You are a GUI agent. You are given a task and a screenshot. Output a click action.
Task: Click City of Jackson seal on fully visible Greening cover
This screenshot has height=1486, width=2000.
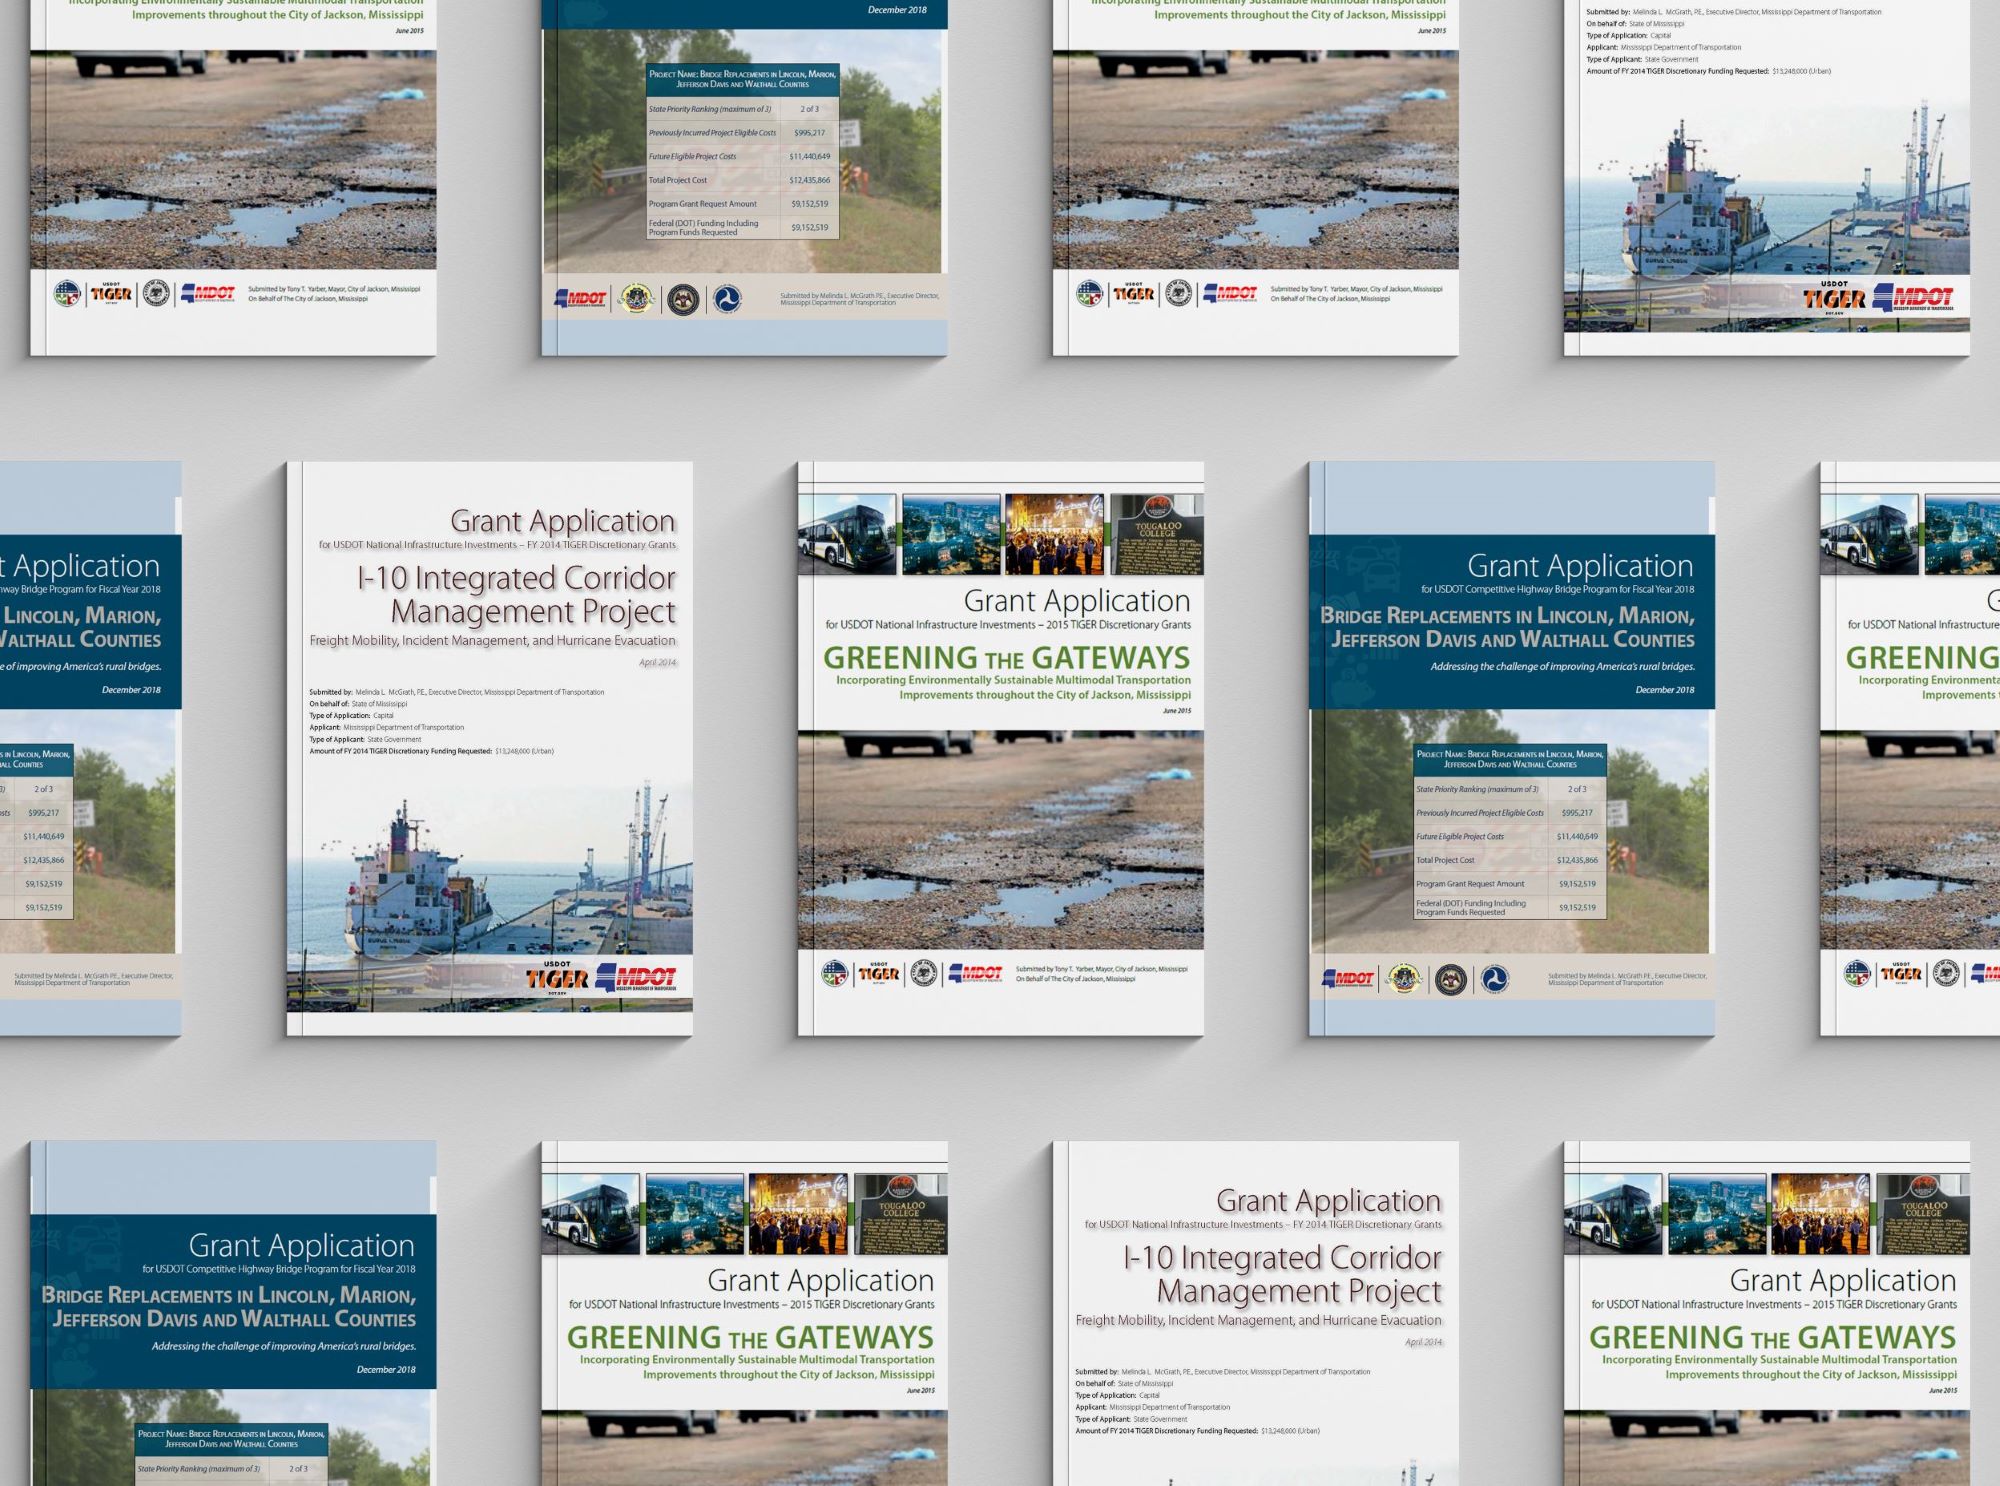pyautogui.click(x=924, y=973)
